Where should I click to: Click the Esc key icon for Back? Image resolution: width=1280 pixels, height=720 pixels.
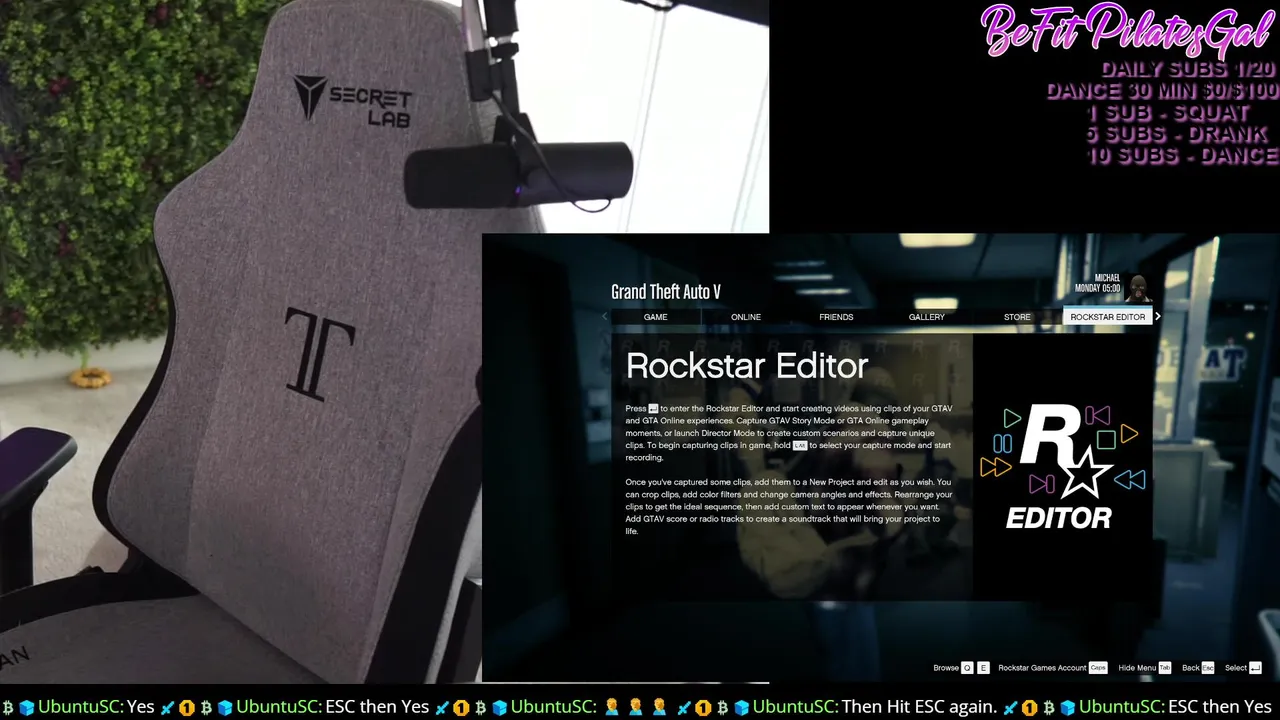[x=1208, y=668]
